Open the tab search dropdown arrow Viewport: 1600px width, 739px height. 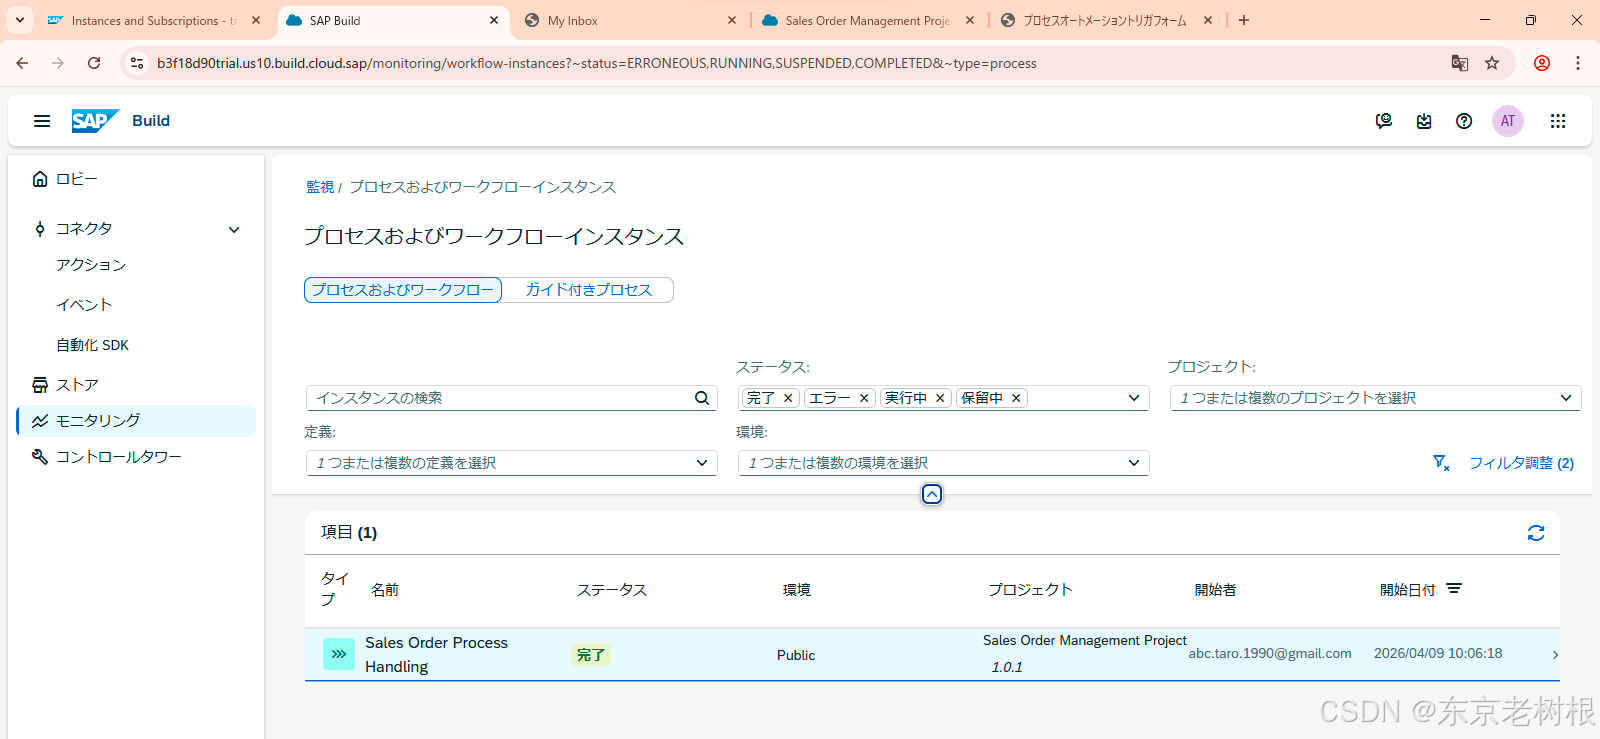point(20,20)
